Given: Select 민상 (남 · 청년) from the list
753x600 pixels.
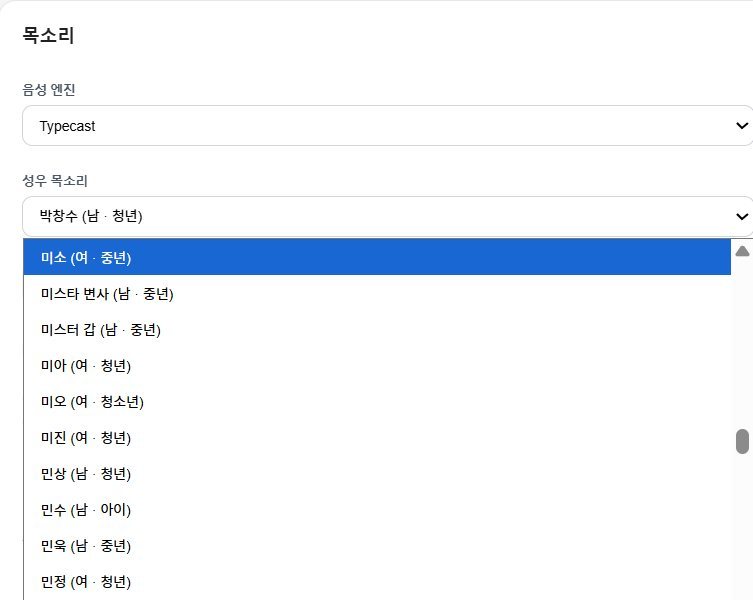Looking at the screenshot, I should pos(377,474).
